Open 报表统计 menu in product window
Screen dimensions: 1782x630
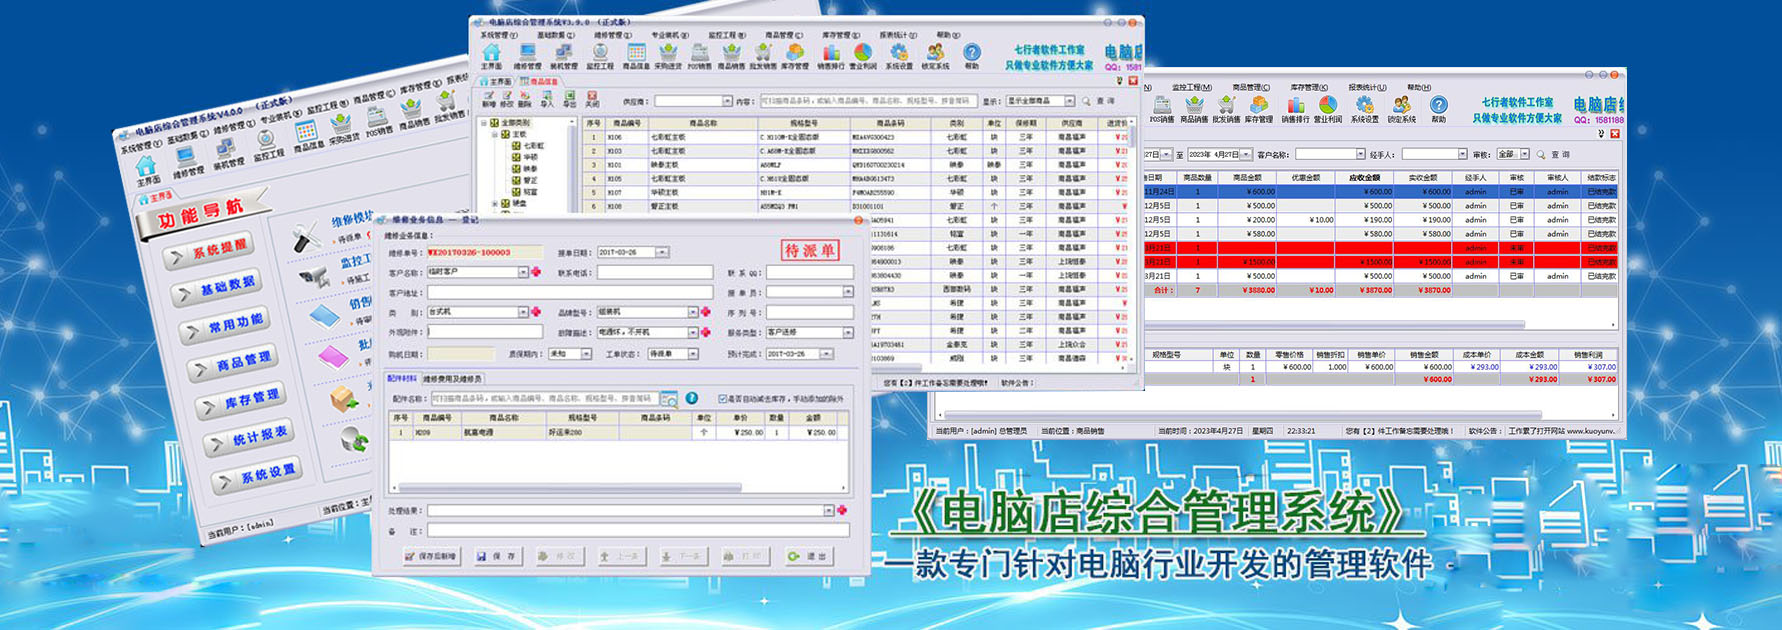[x=896, y=35]
